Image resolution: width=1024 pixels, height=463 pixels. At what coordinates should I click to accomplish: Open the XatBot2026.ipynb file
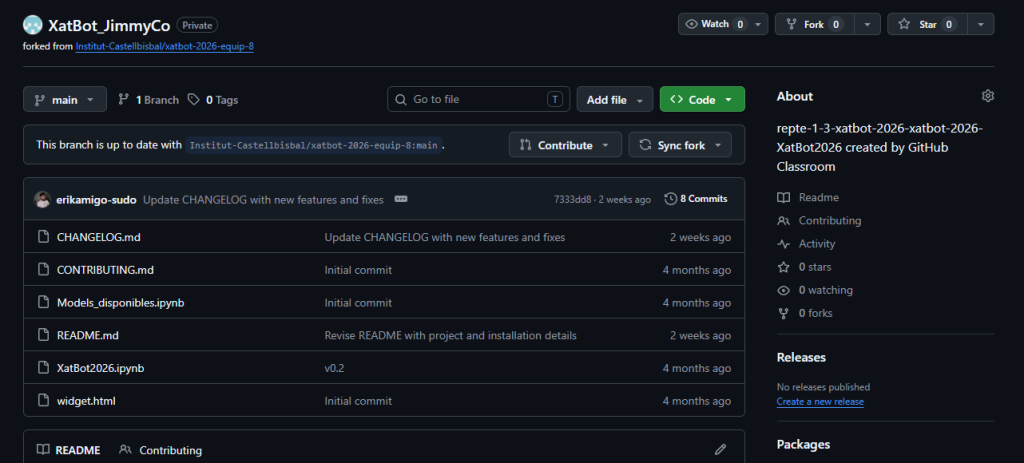101,368
